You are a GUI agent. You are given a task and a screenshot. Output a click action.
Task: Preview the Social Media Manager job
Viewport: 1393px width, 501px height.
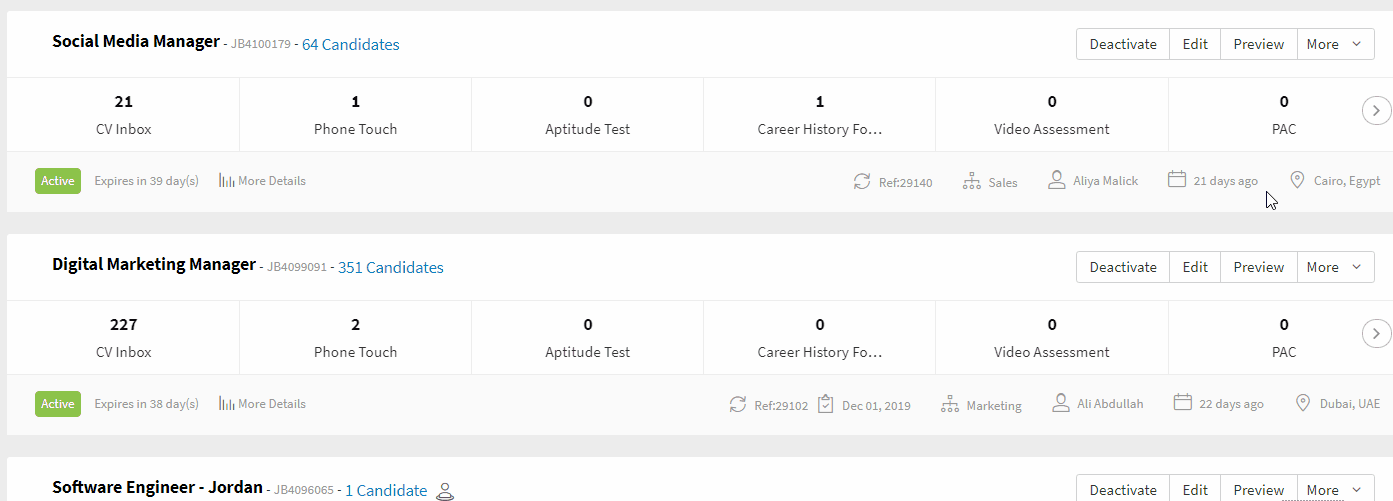[x=1258, y=44]
